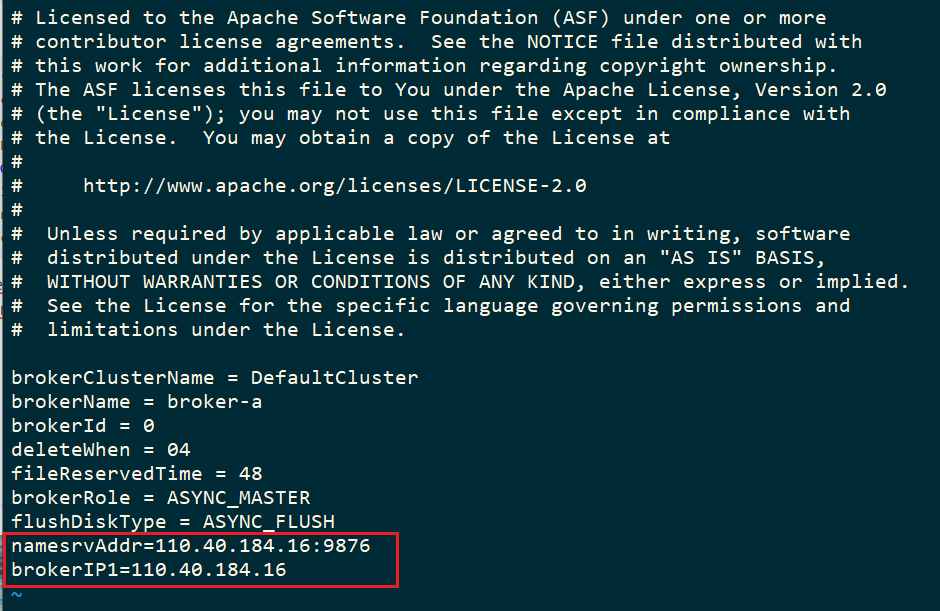Click the Apache LICENSE-2.0 URL
This screenshot has height=611, width=940.
click(335, 185)
